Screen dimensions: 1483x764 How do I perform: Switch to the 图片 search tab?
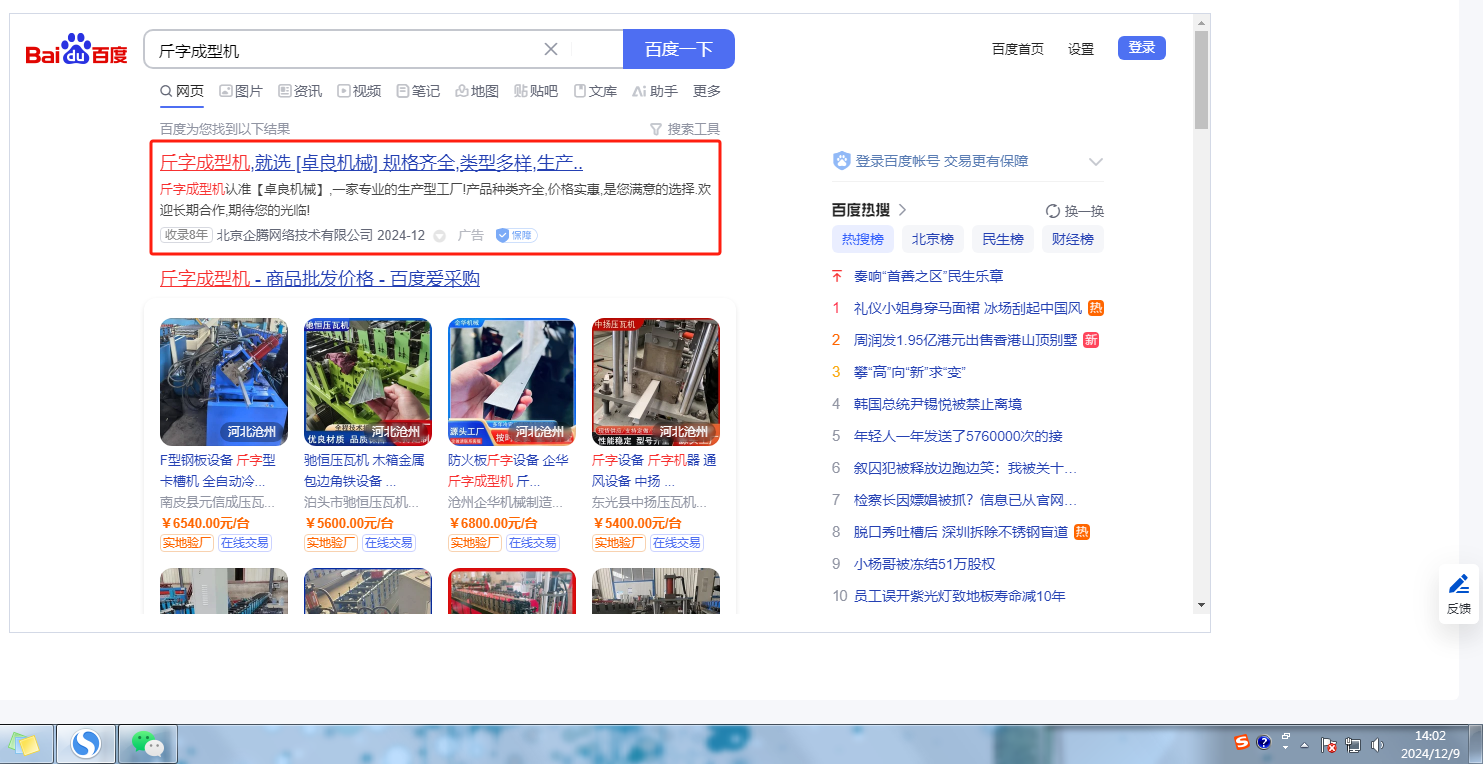coord(241,91)
